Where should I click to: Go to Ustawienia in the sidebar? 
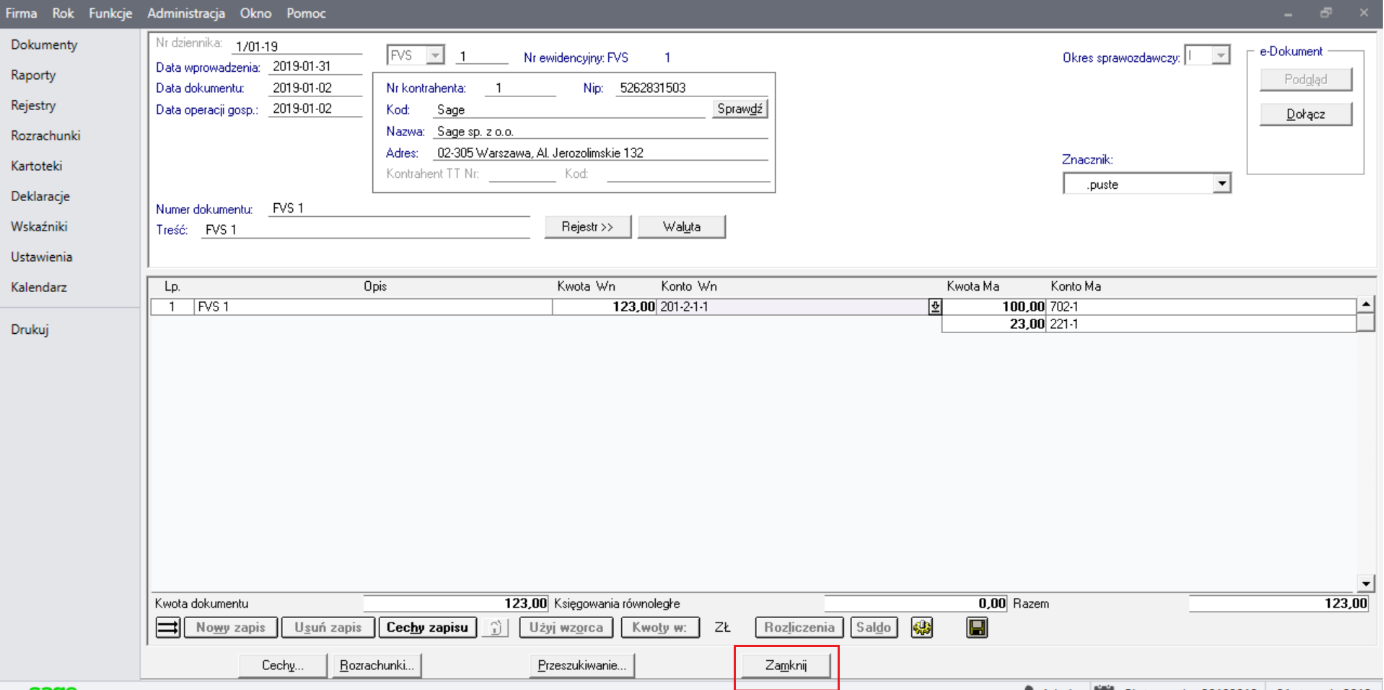(41, 257)
